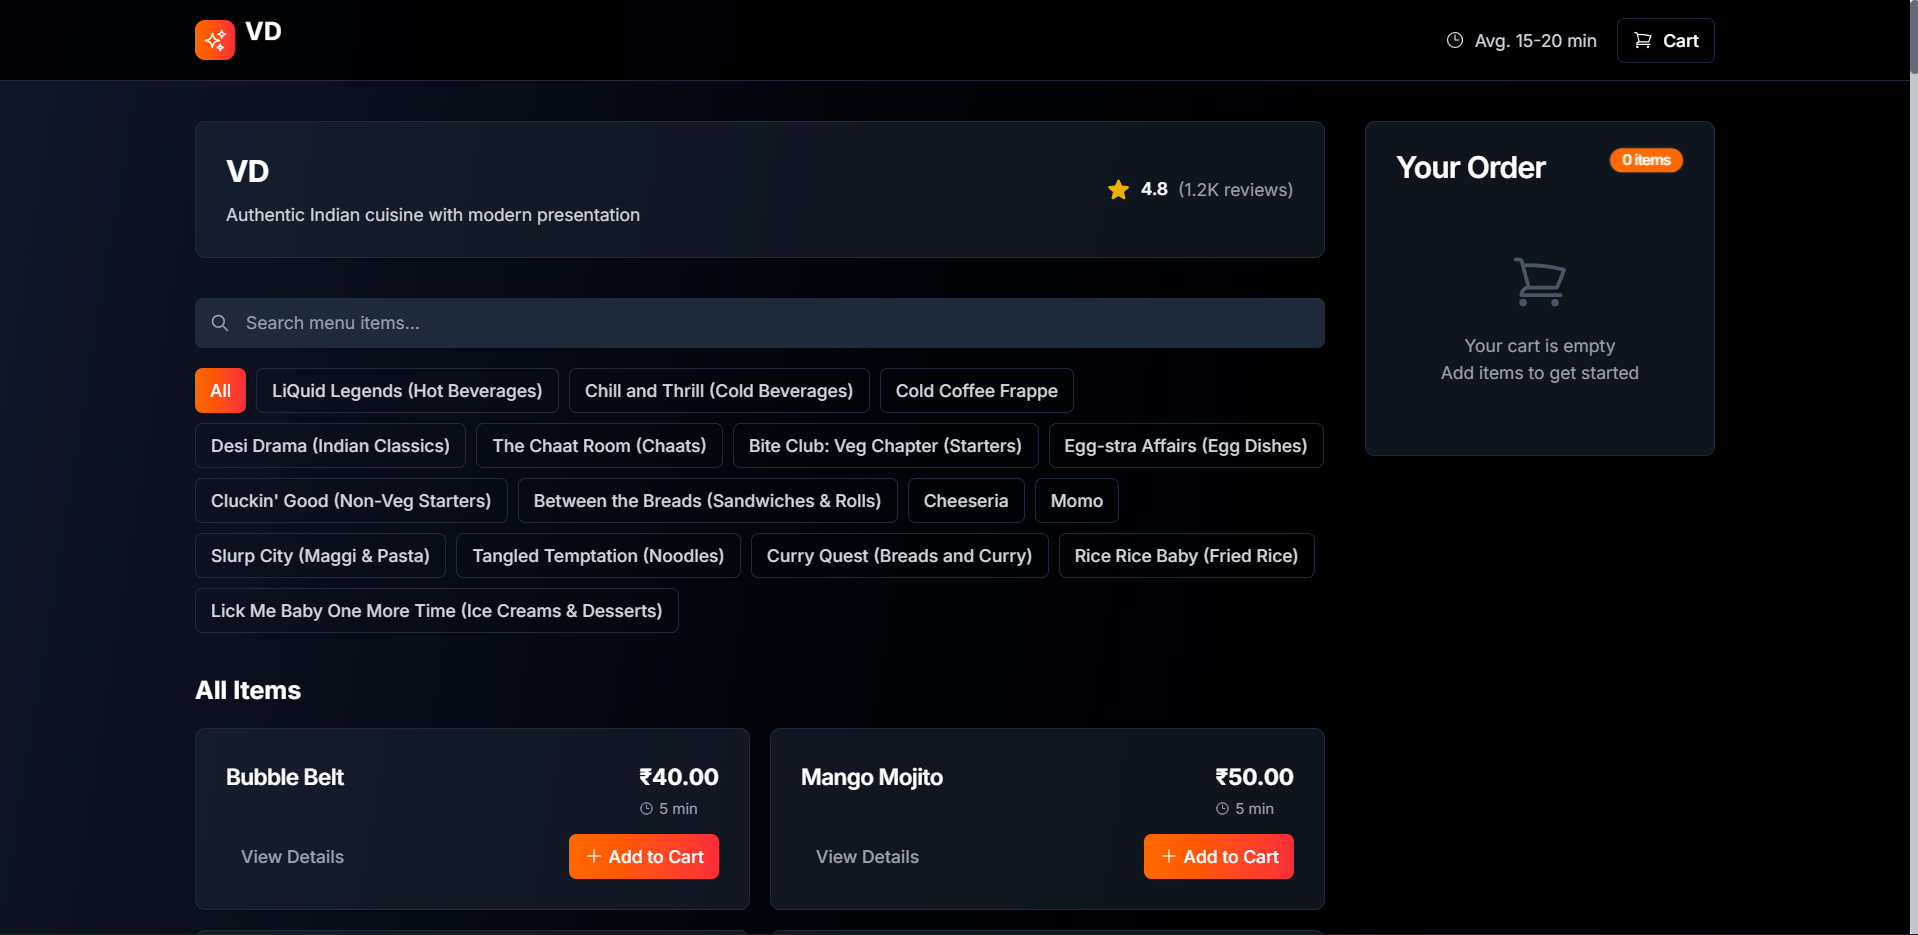
Task: Focus the Search menu items field
Action: [760, 323]
